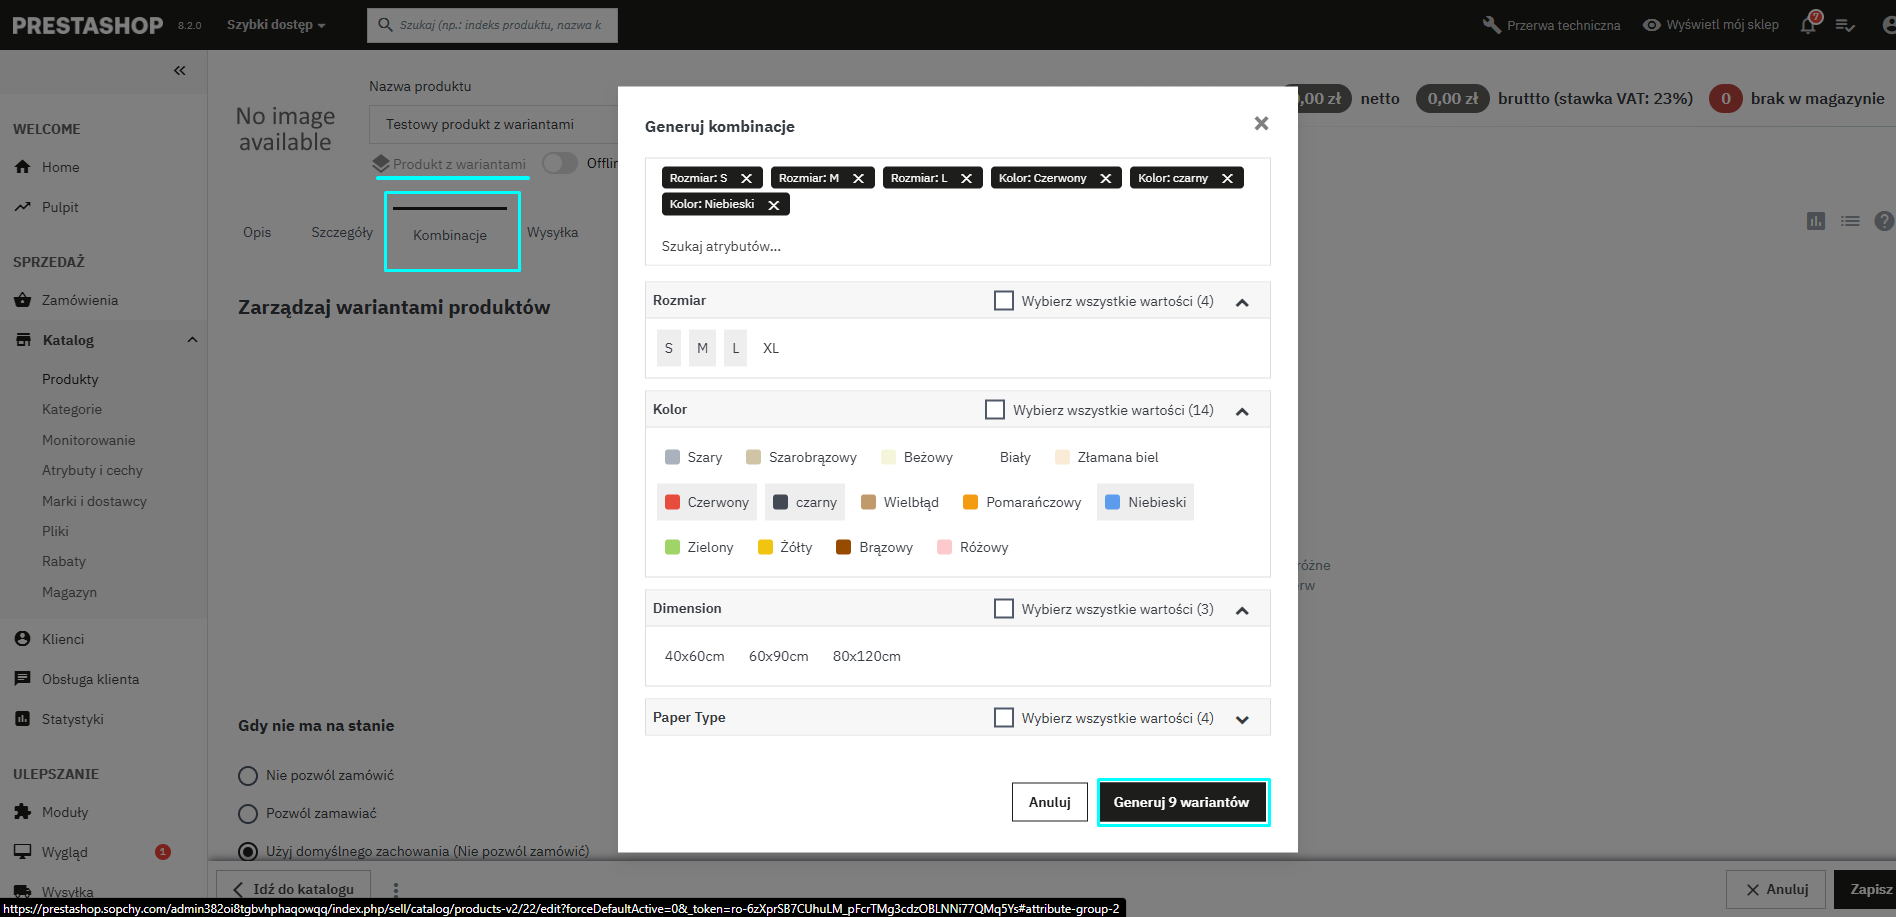Click Generuj 9 wariantów button

click(x=1182, y=802)
